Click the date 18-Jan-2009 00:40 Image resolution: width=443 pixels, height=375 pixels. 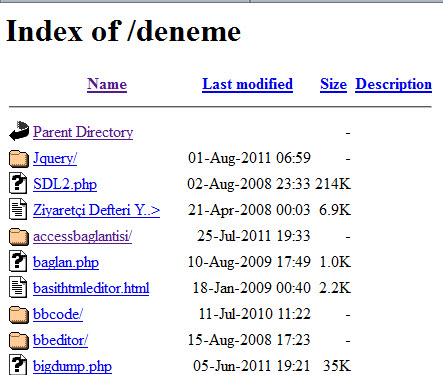click(252, 288)
